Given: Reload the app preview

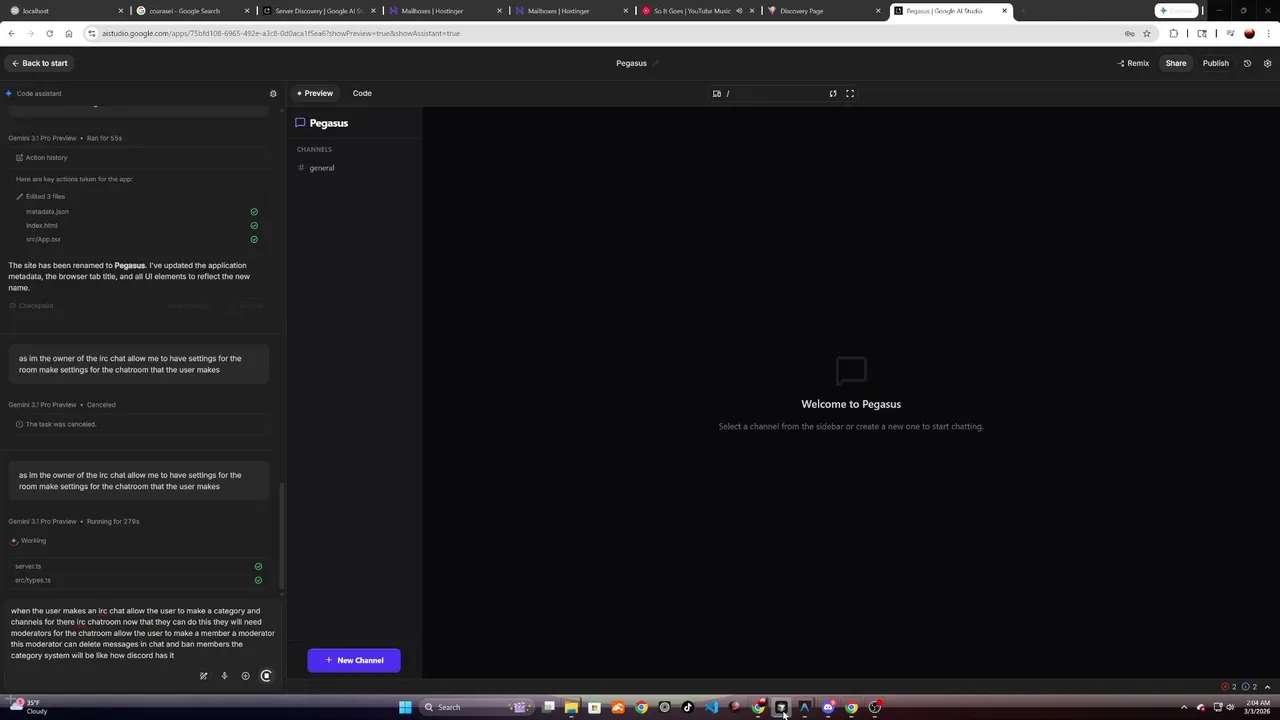Looking at the screenshot, I should click(833, 94).
